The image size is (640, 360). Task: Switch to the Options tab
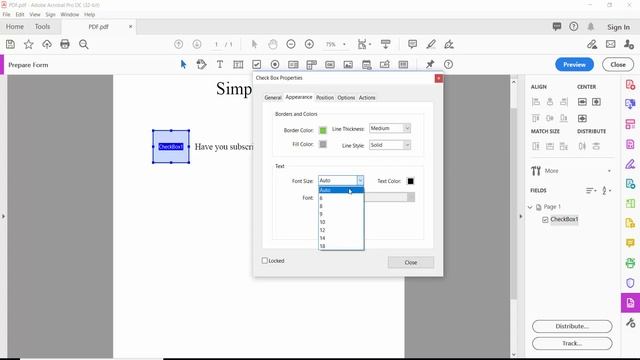346,98
